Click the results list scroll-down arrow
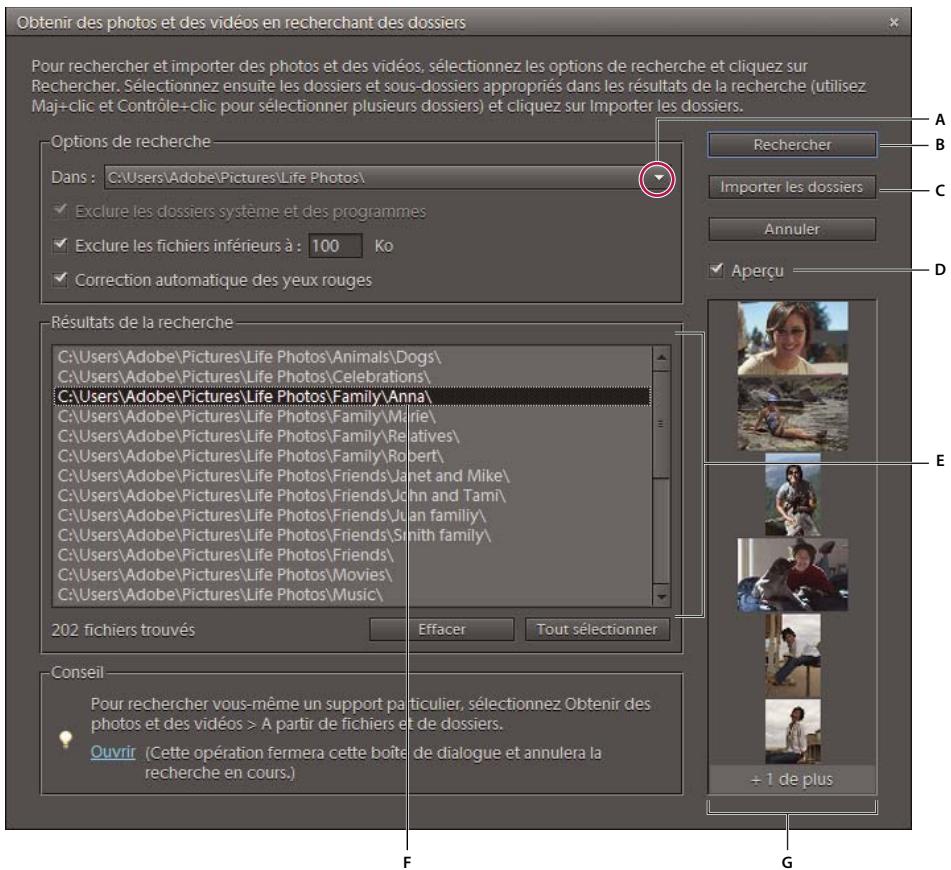The width and height of the screenshot is (951, 870). coord(661,596)
